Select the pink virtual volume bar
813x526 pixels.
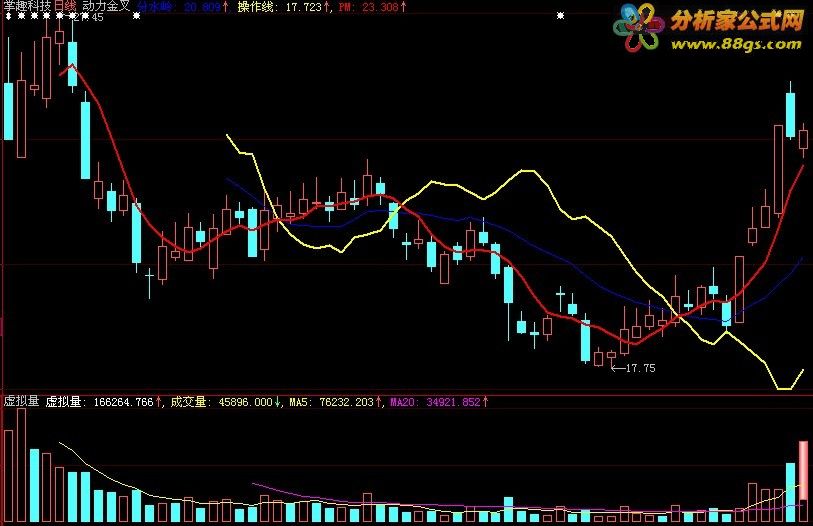(803, 470)
